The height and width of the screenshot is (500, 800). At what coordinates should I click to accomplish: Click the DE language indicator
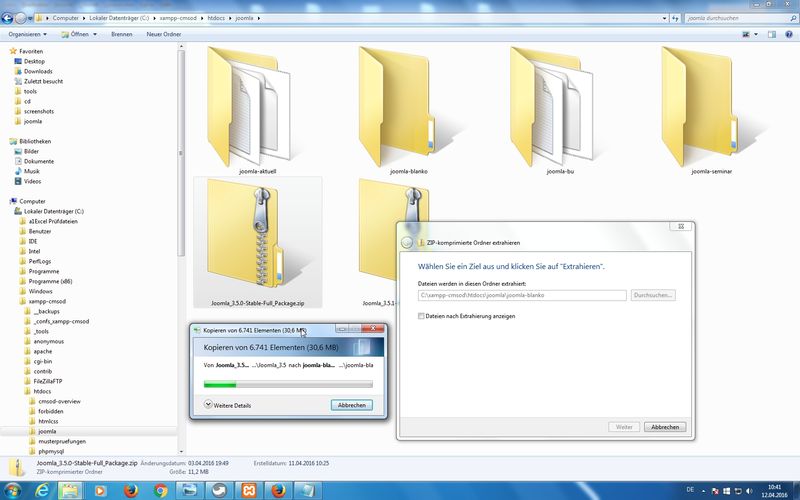[690, 490]
